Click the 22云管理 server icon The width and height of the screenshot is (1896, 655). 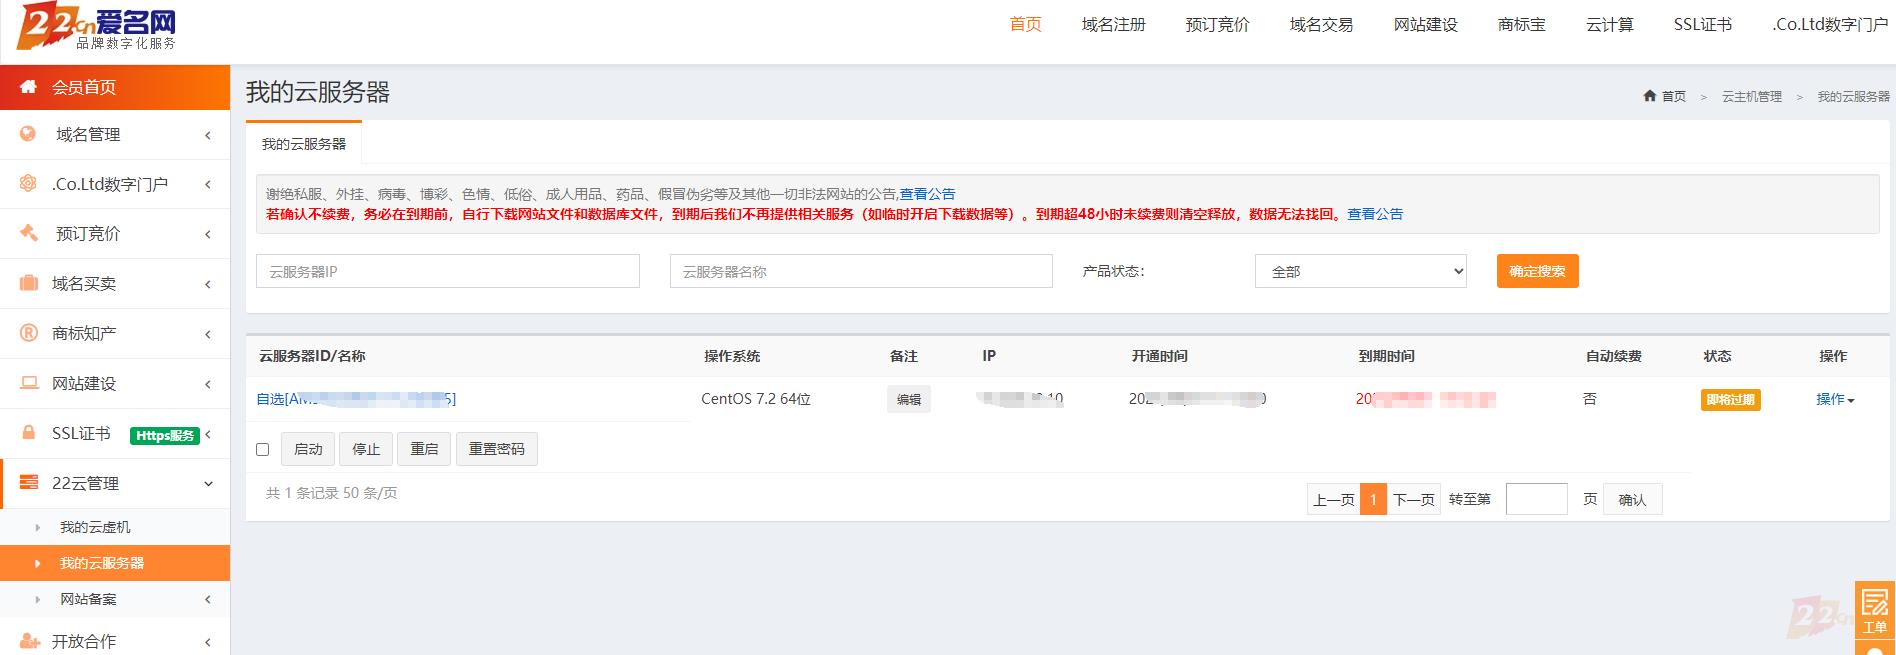click(28, 482)
